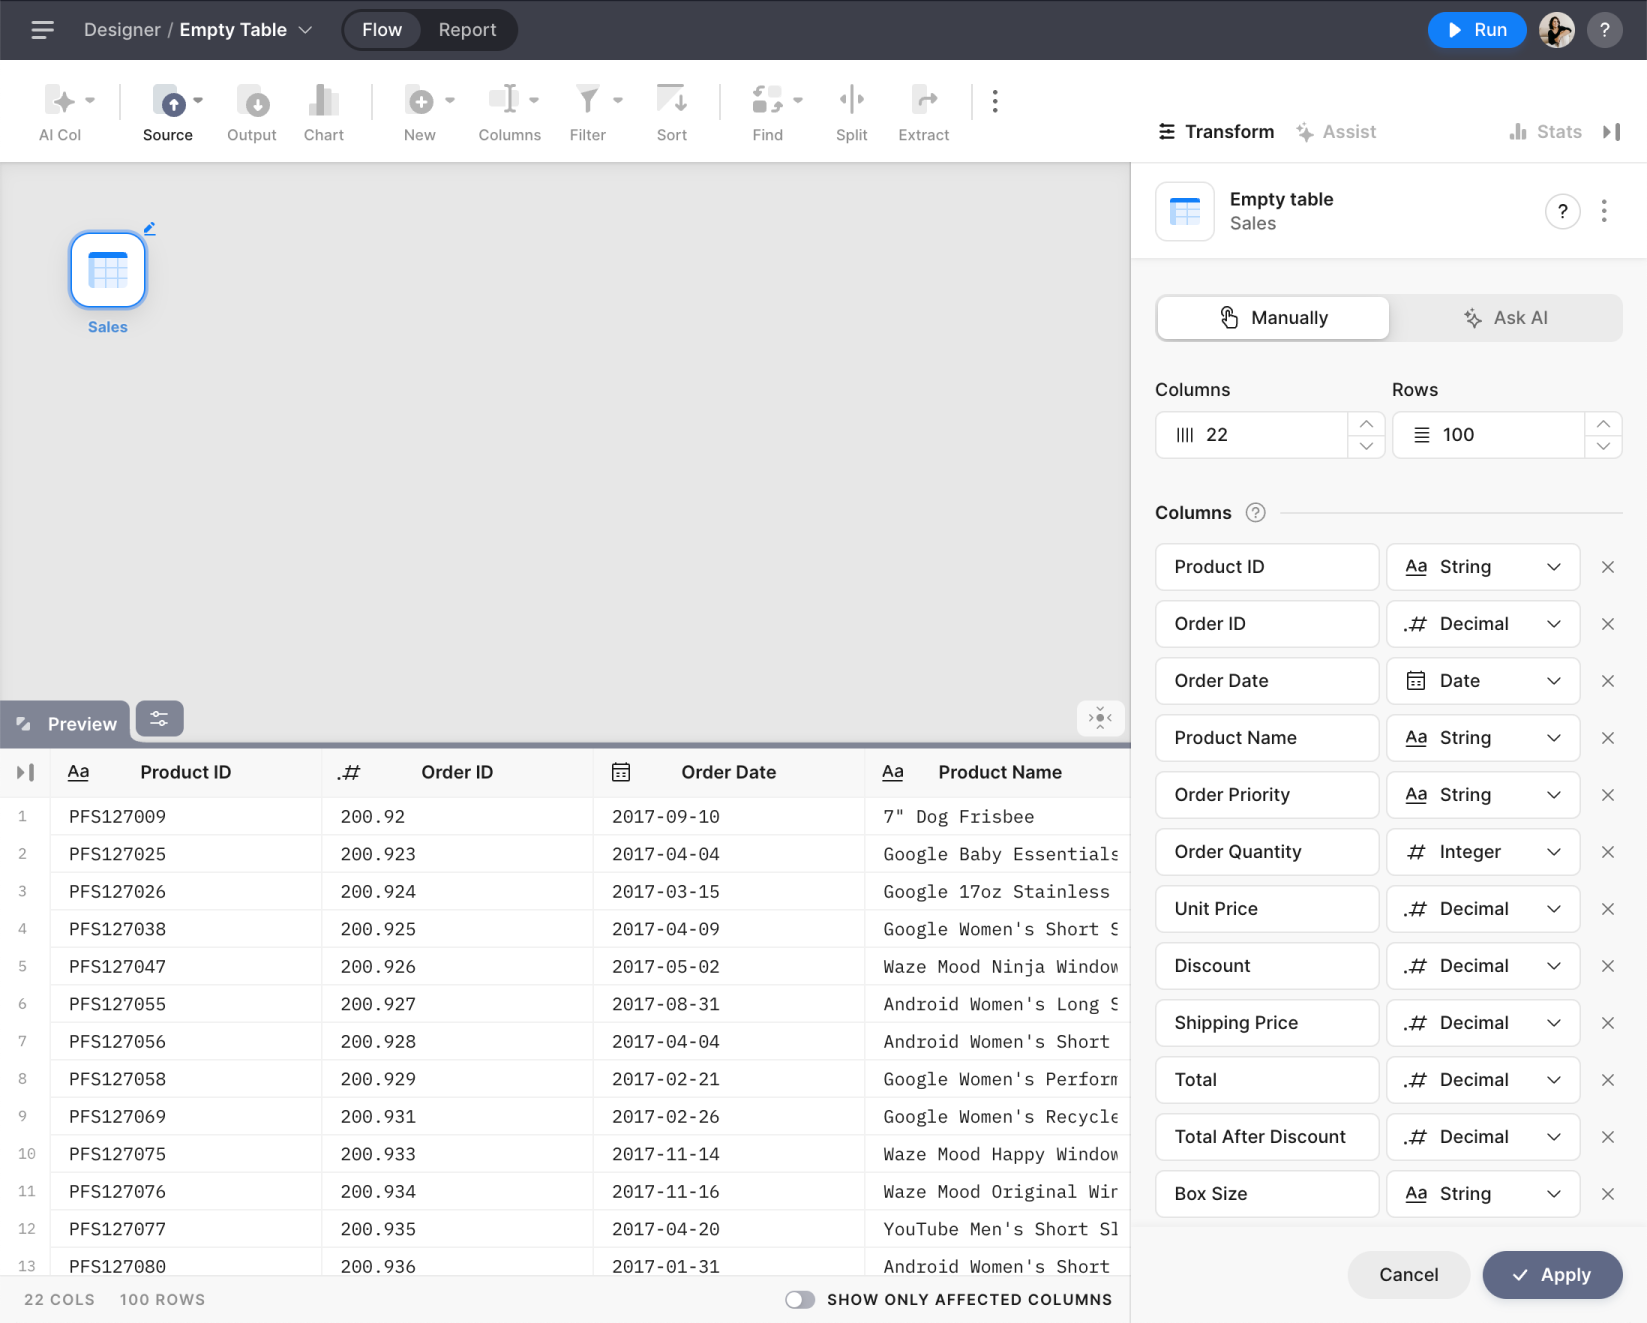1647x1323 pixels.
Task: Click the Extract tool icon
Action: [923, 101]
